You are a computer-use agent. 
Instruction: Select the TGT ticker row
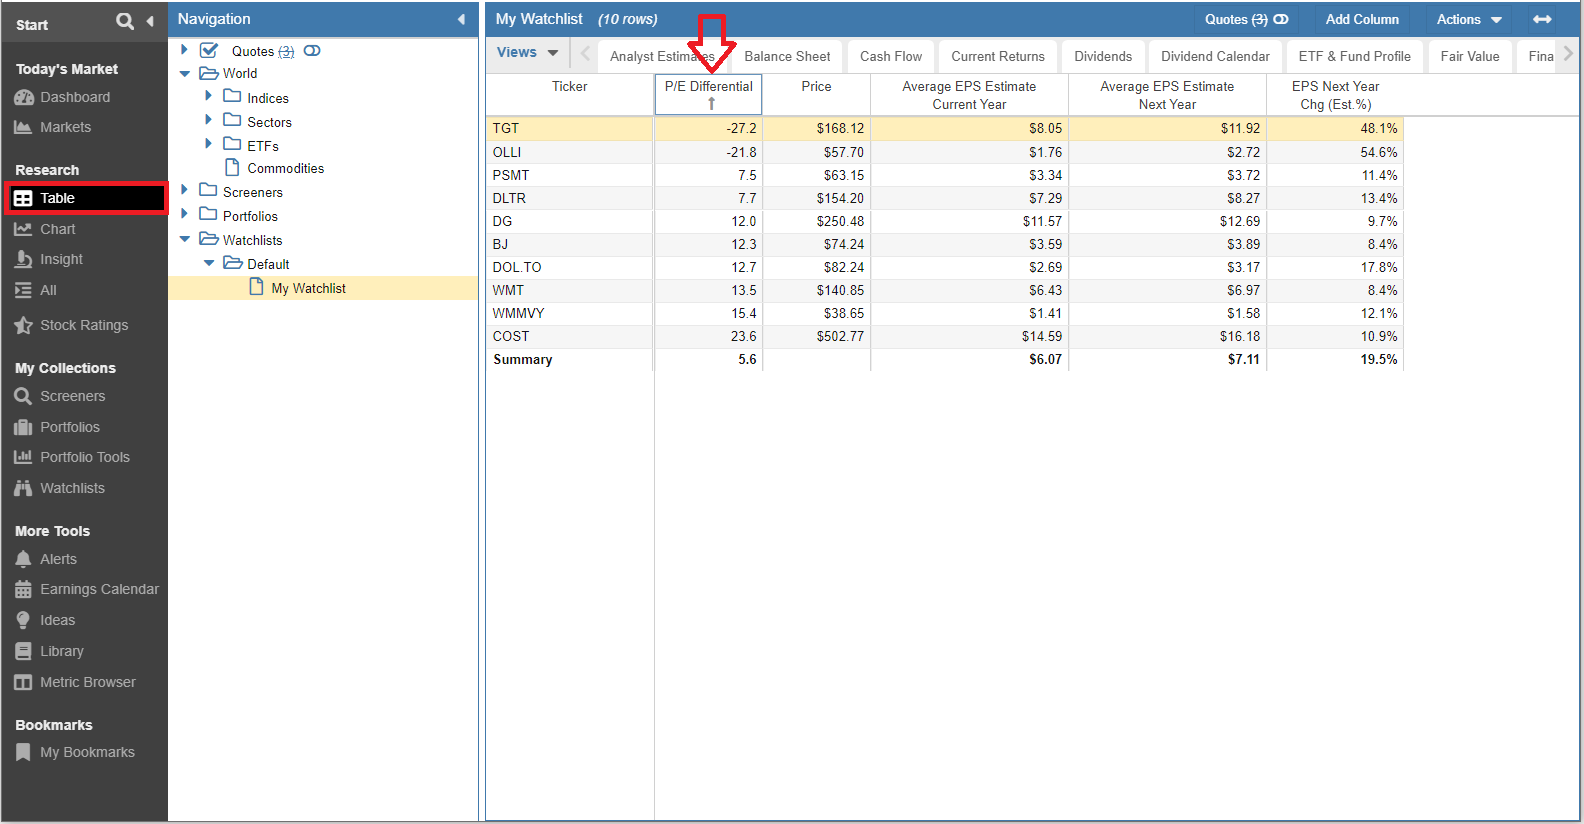click(x=944, y=128)
